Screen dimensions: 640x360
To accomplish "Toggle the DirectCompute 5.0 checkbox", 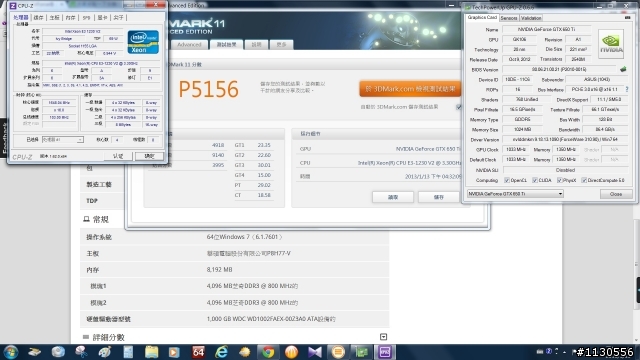I will 584,180.
